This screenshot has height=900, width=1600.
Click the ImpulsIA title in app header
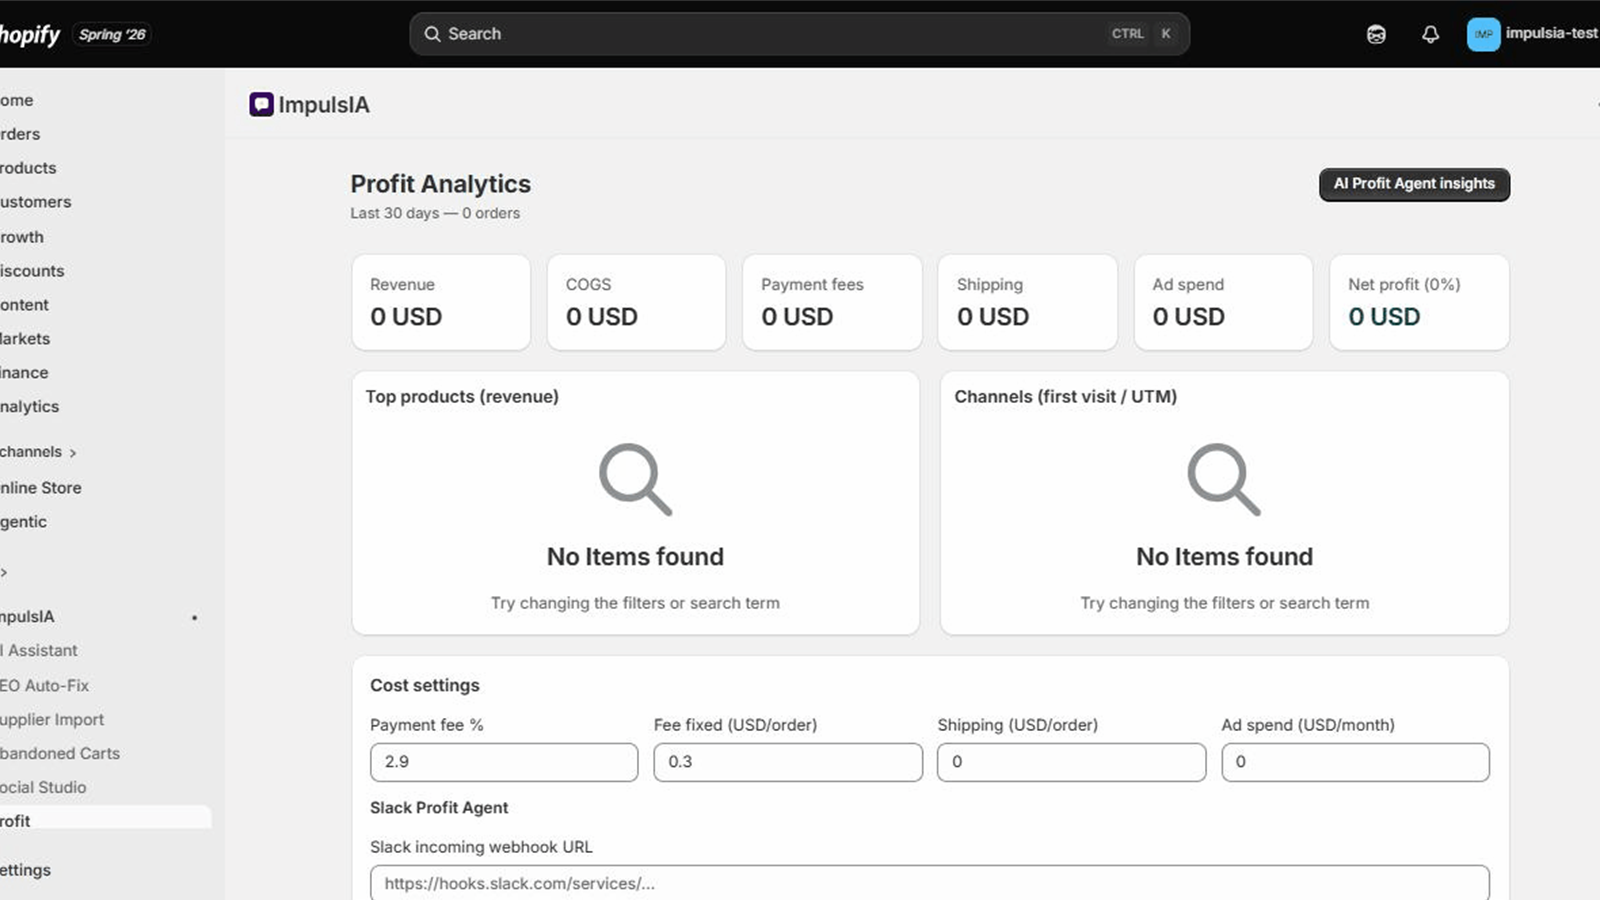(324, 105)
